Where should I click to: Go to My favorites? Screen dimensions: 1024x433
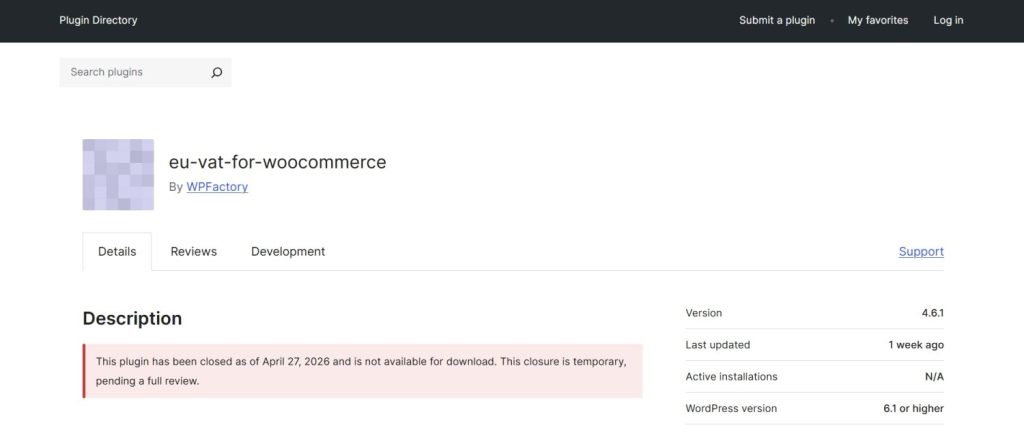coord(878,20)
